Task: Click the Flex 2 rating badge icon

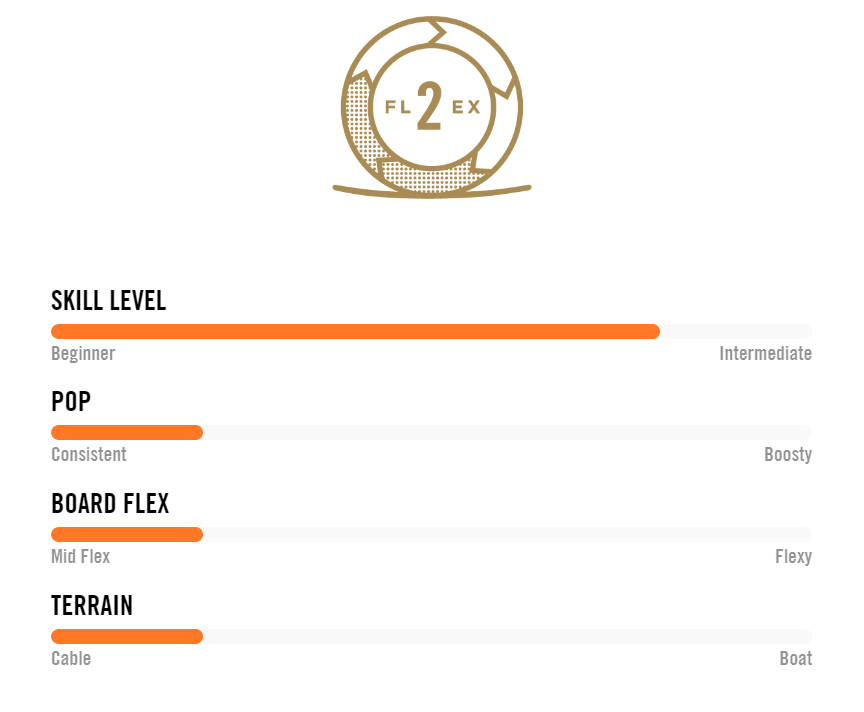Action: (432, 107)
